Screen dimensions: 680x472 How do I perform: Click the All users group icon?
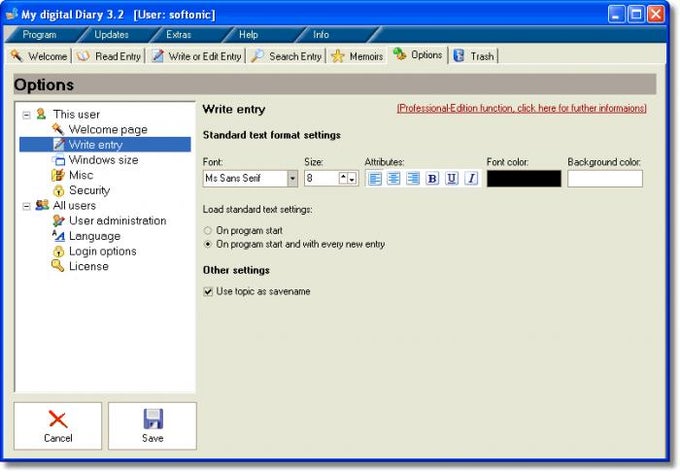click(42, 205)
